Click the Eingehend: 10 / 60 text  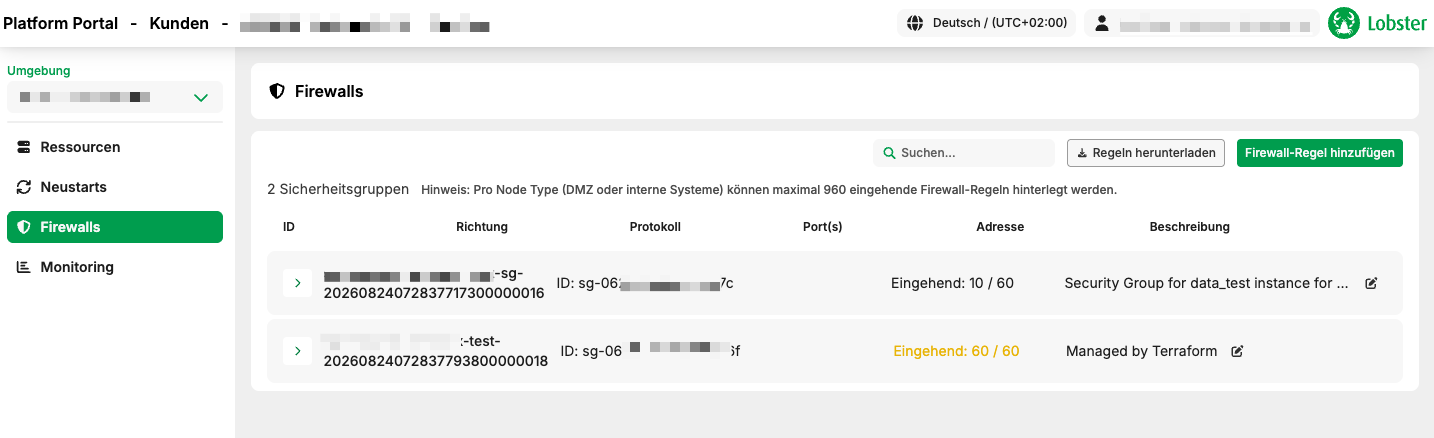click(952, 283)
